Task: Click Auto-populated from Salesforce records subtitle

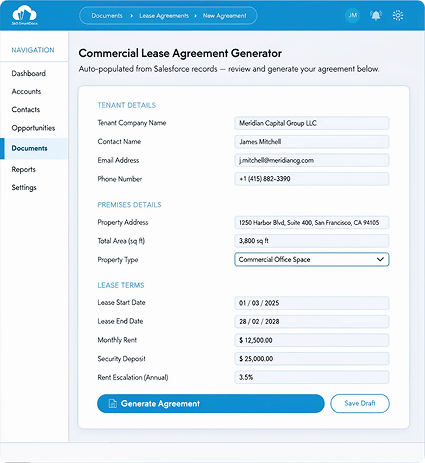Action: coord(229,69)
